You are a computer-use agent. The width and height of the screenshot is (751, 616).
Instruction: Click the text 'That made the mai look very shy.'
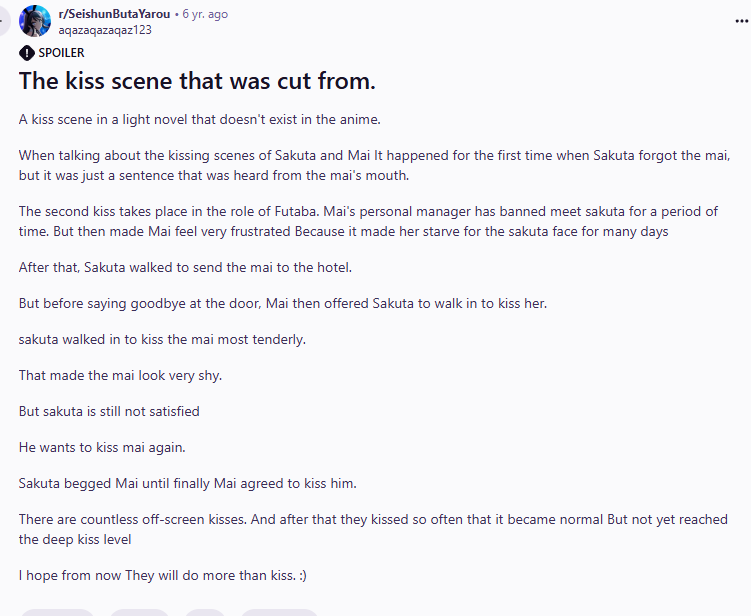(x=120, y=375)
